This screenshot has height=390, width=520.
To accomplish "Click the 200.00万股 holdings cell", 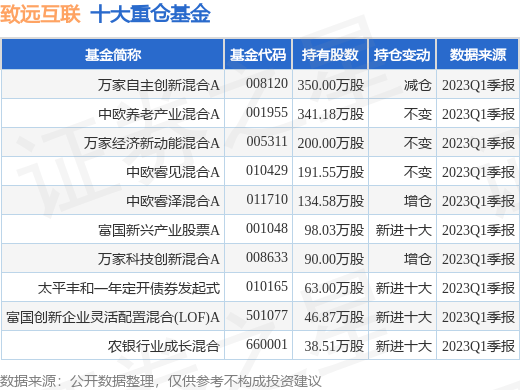I will (x=331, y=143).
